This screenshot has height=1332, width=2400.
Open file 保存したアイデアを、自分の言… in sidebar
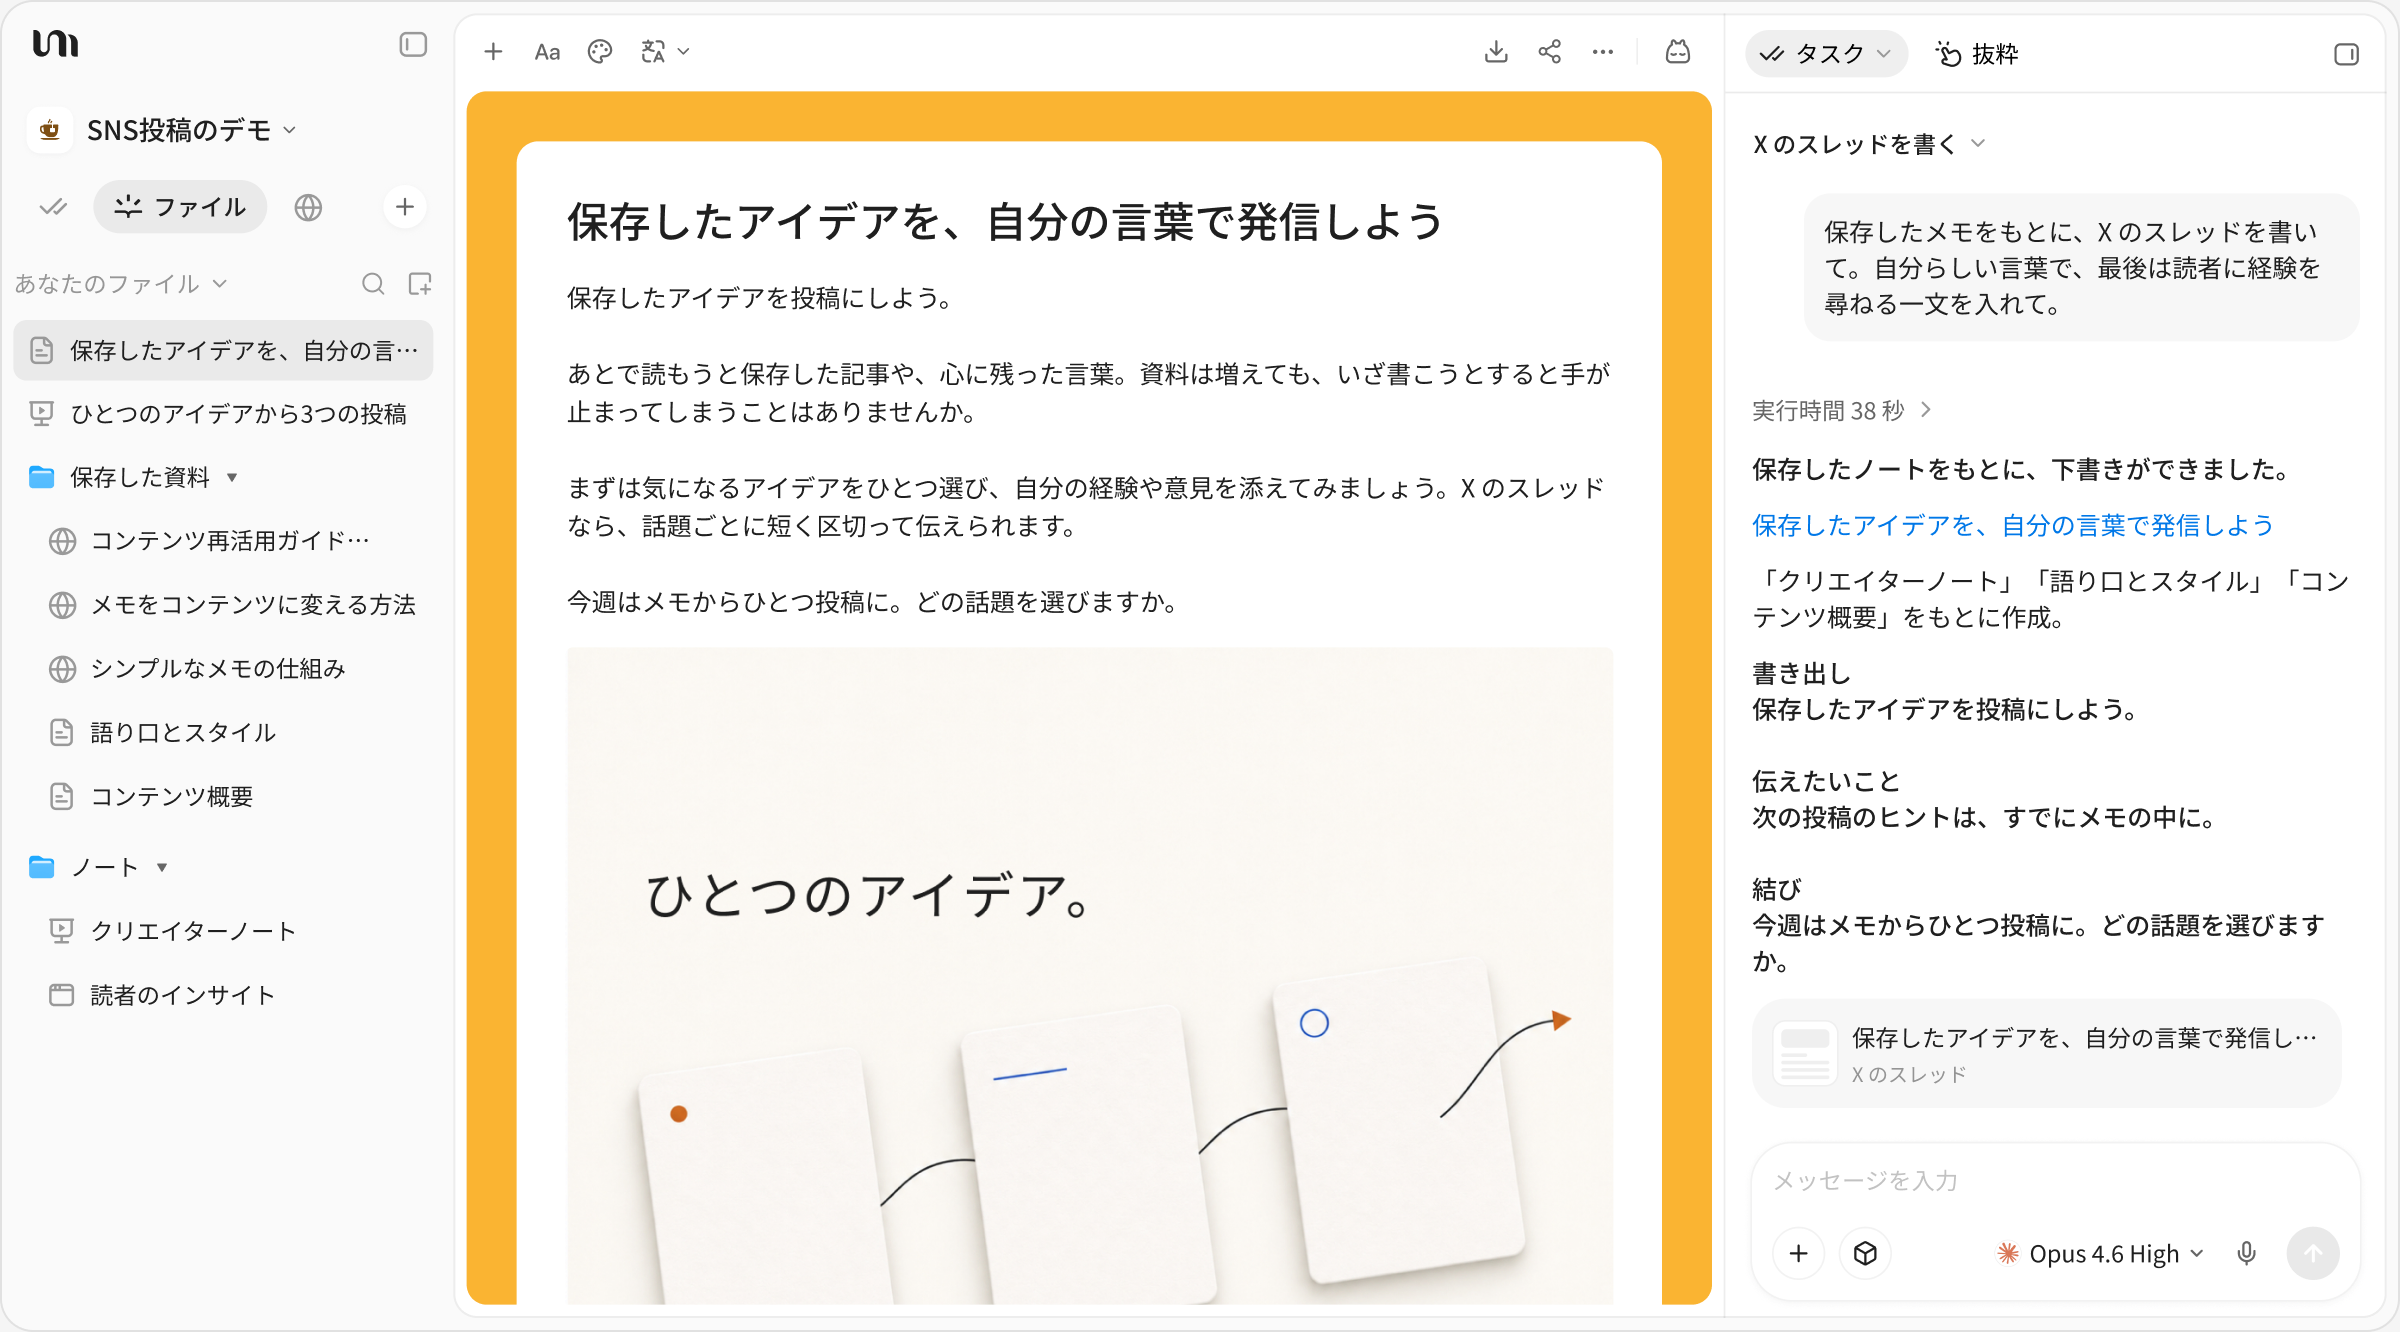coord(223,350)
